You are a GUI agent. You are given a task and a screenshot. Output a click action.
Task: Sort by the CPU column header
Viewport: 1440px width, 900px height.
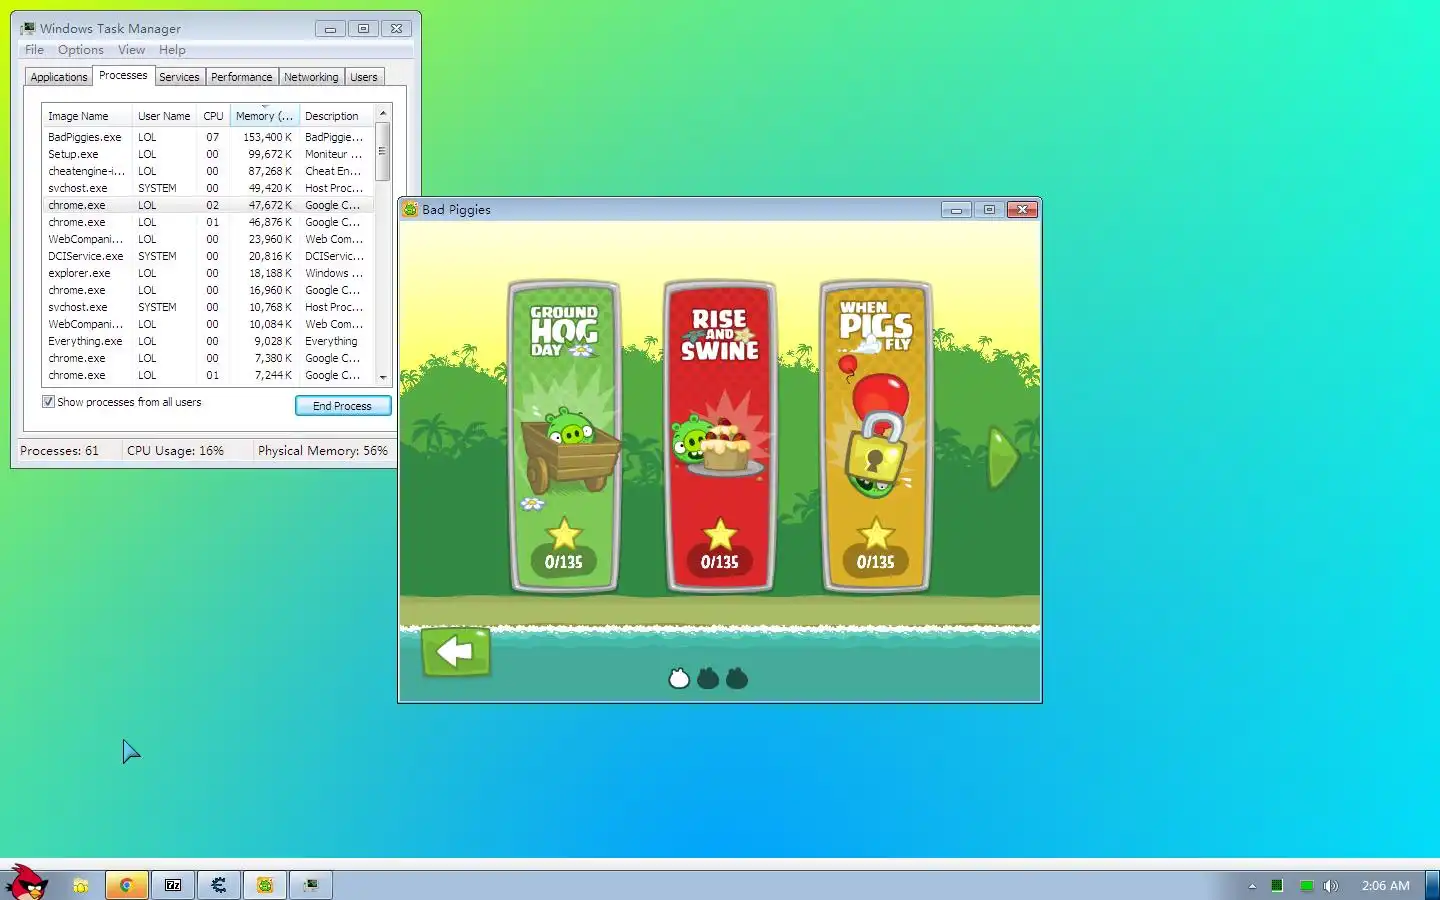coord(213,116)
